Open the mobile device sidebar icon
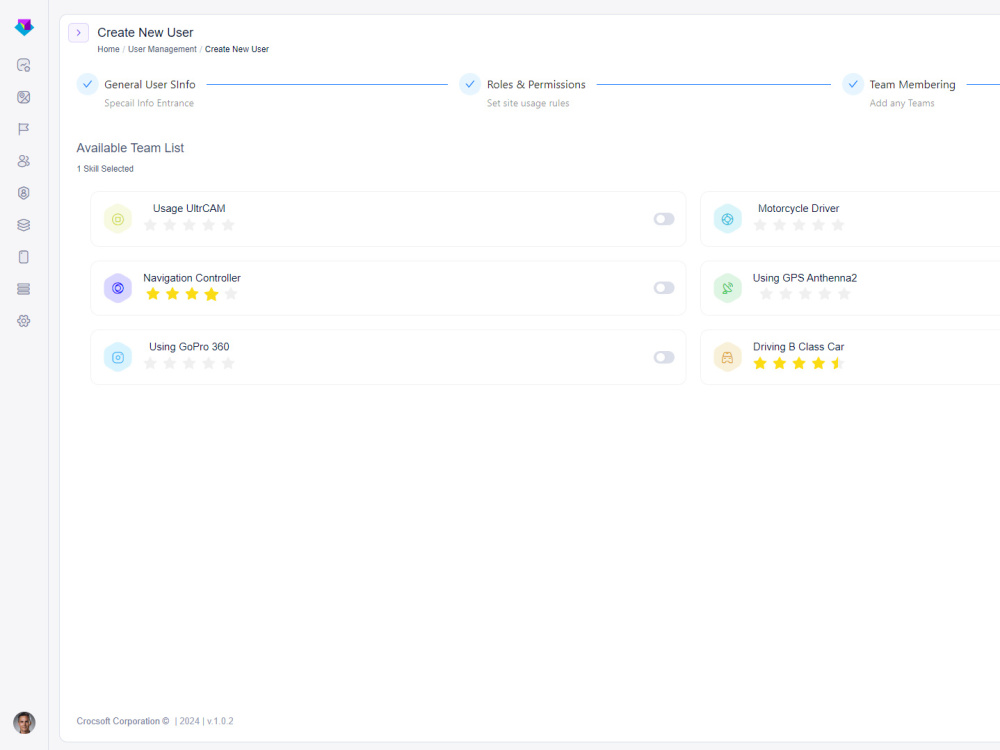The image size is (1000, 750). pyautogui.click(x=24, y=257)
